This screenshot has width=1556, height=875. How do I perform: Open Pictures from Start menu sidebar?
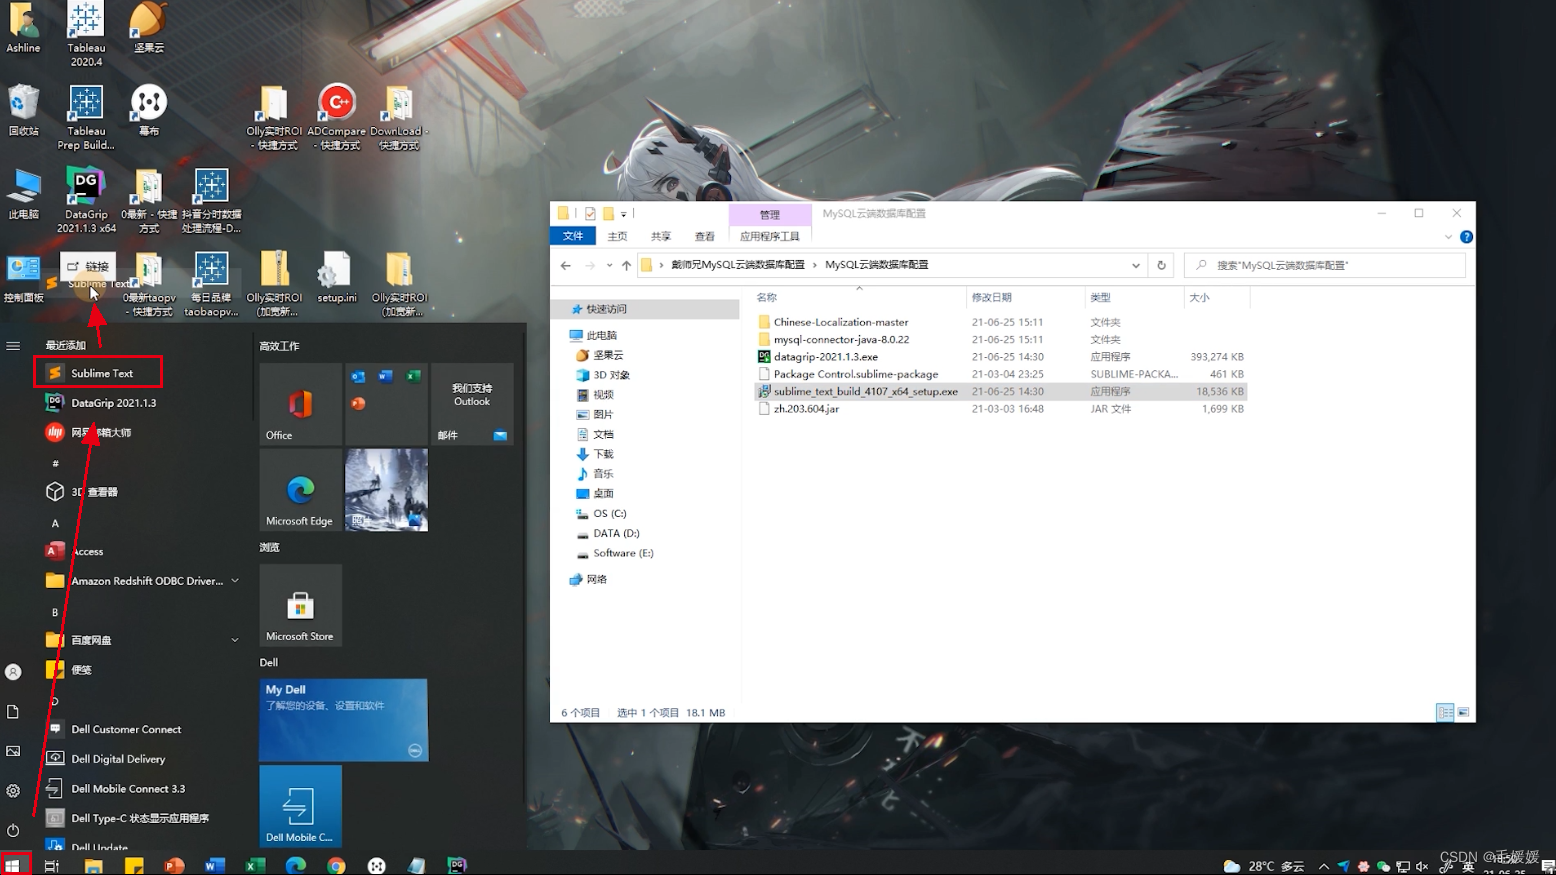[x=13, y=751]
